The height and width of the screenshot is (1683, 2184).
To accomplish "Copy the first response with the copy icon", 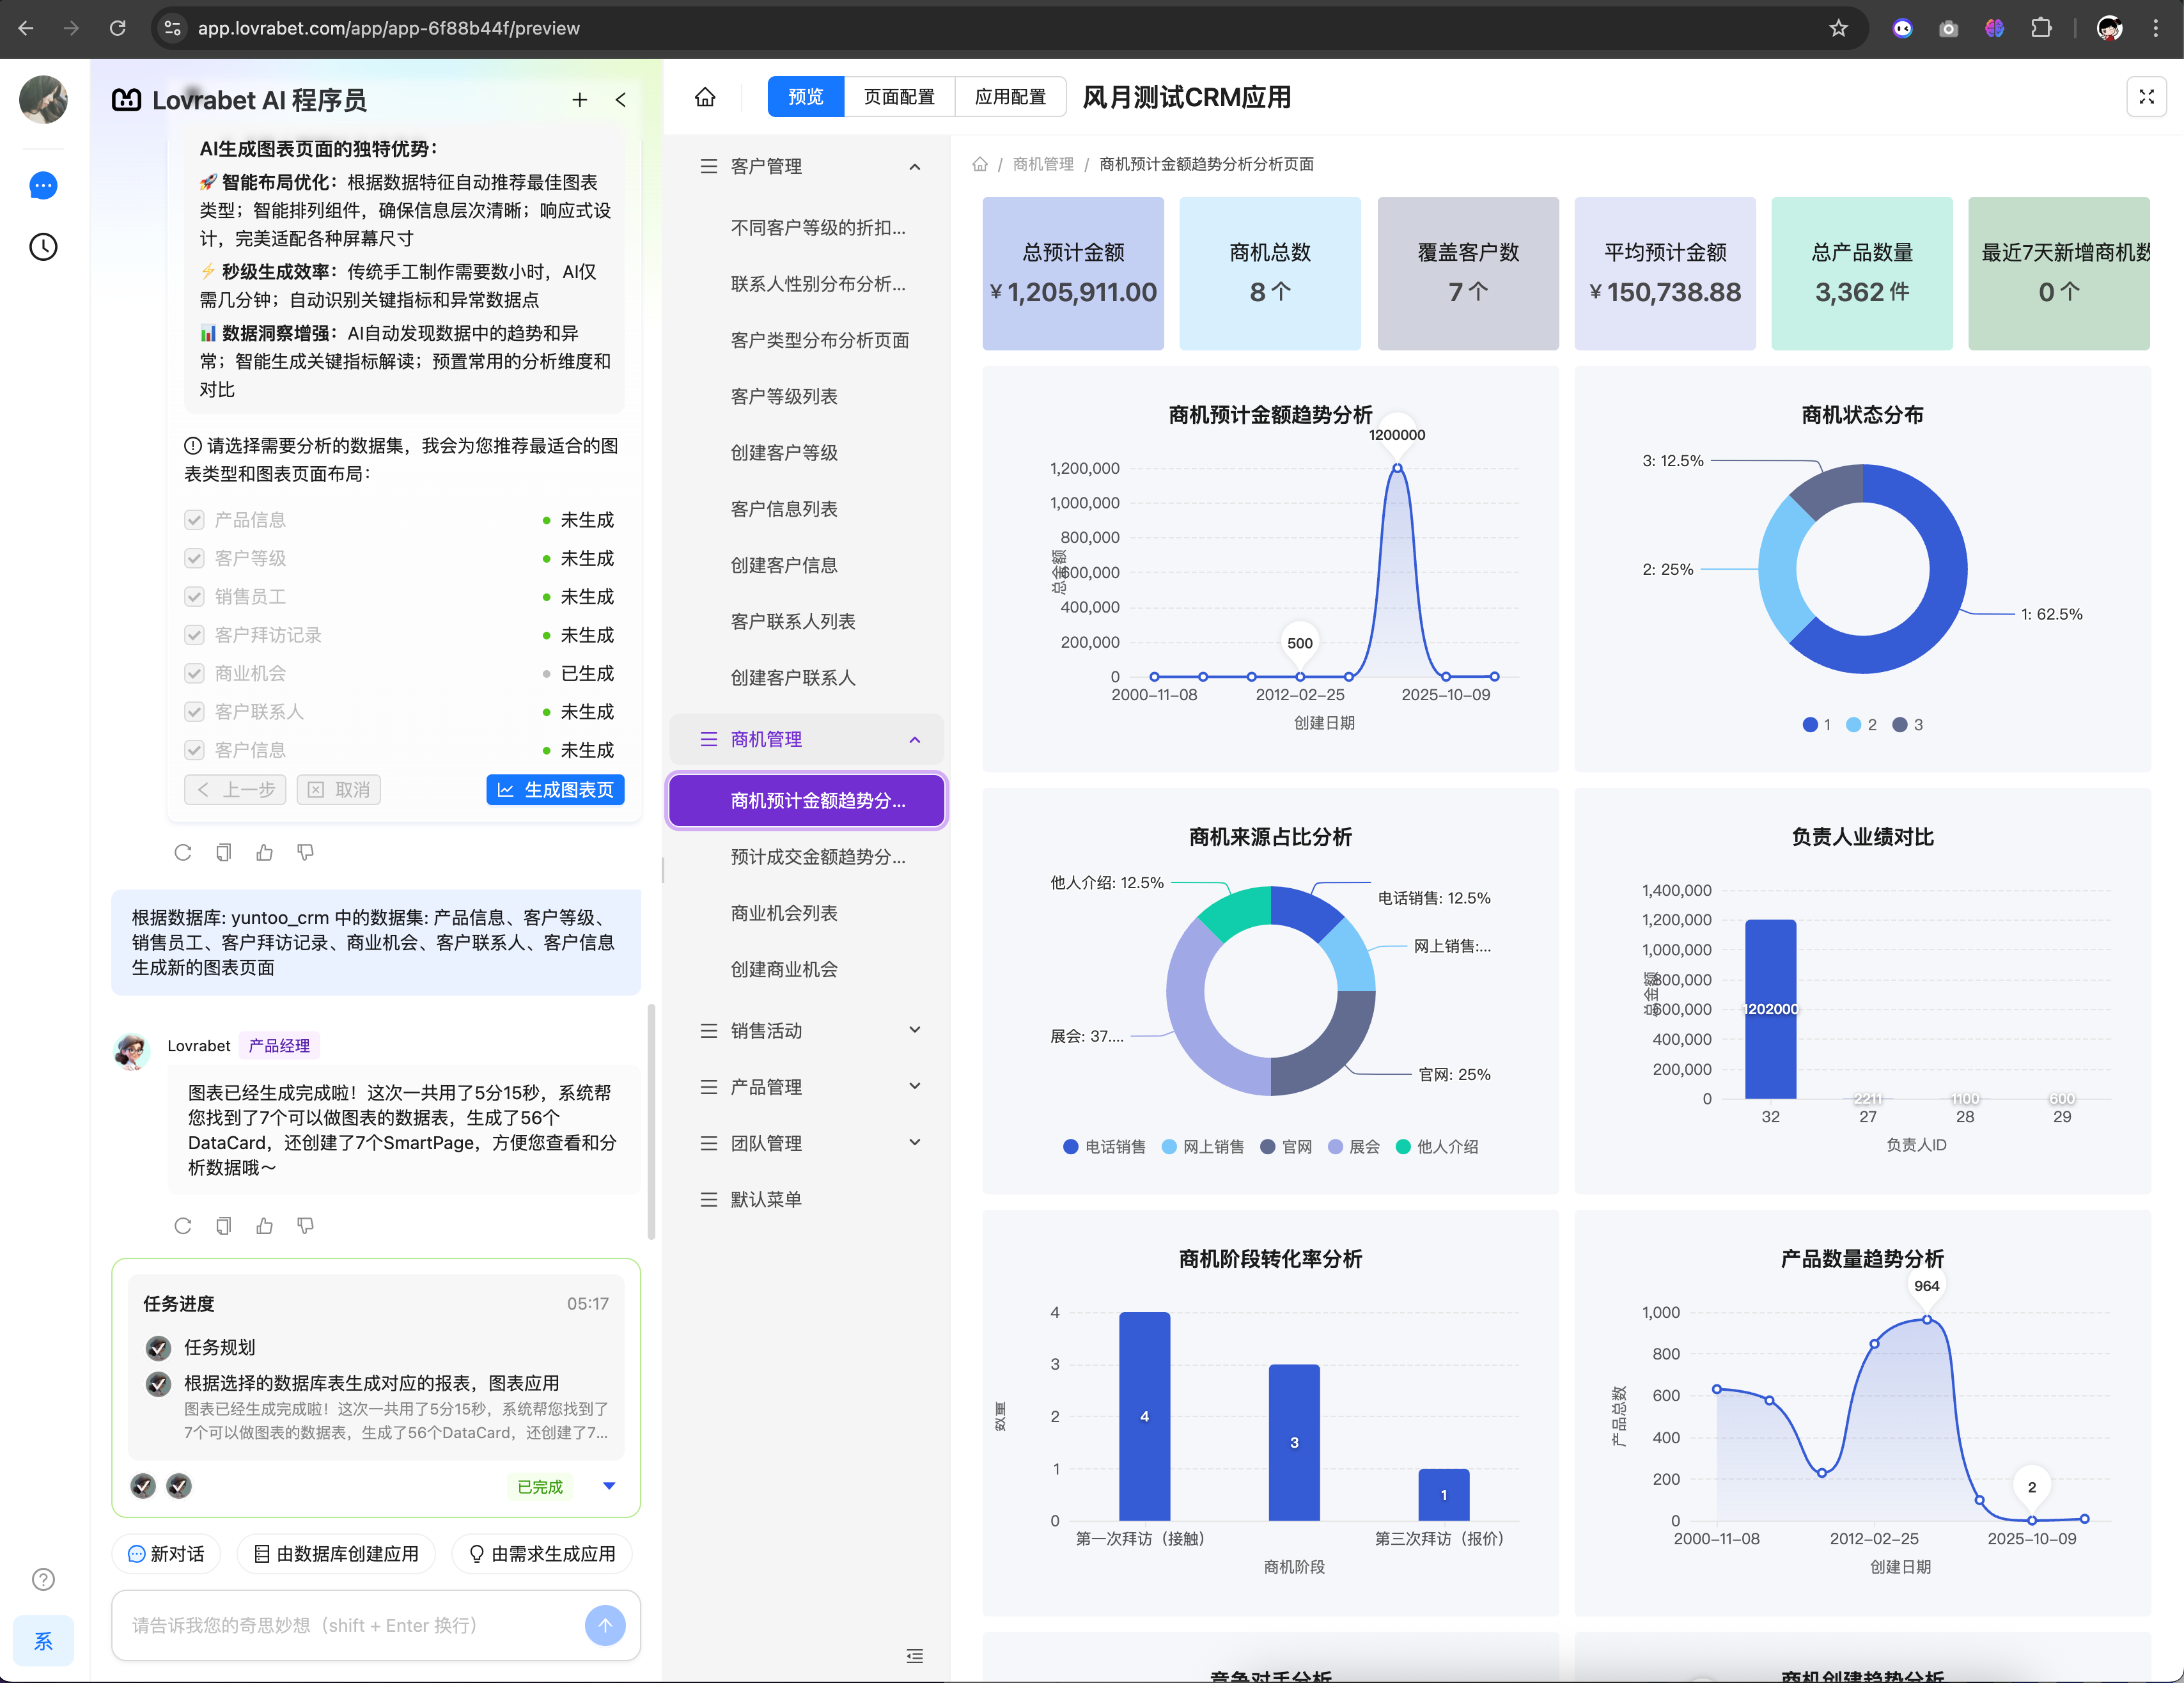I will 224,852.
